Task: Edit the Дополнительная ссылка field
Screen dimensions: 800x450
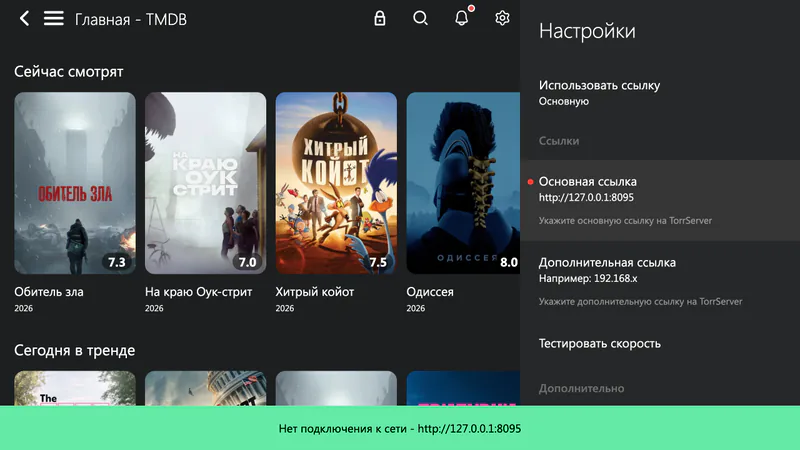Action: point(660,282)
